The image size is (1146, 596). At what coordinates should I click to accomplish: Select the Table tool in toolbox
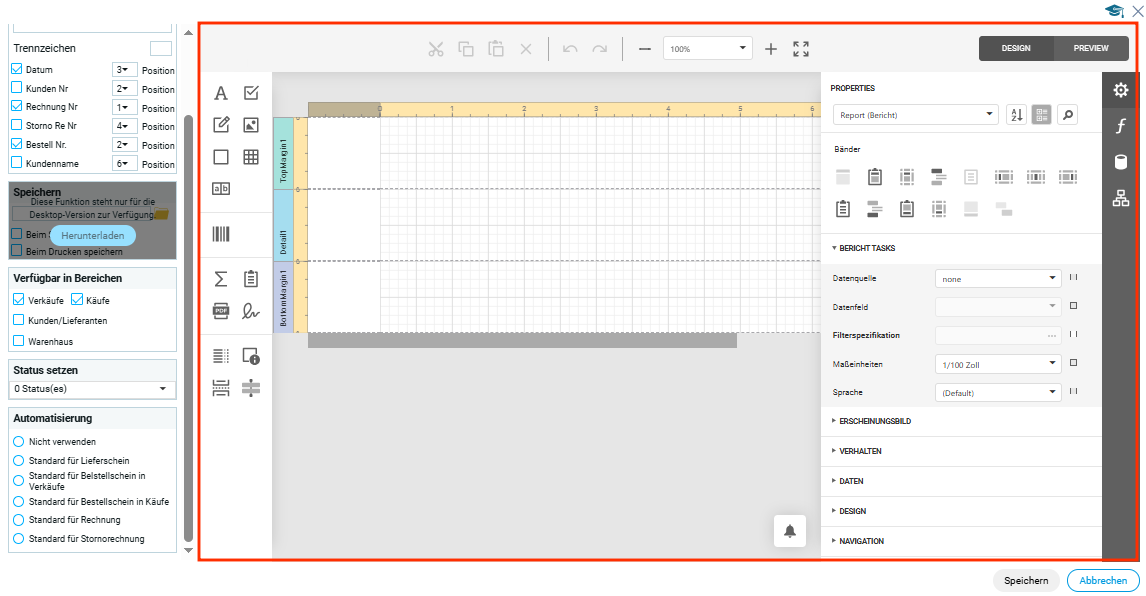[x=251, y=157]
